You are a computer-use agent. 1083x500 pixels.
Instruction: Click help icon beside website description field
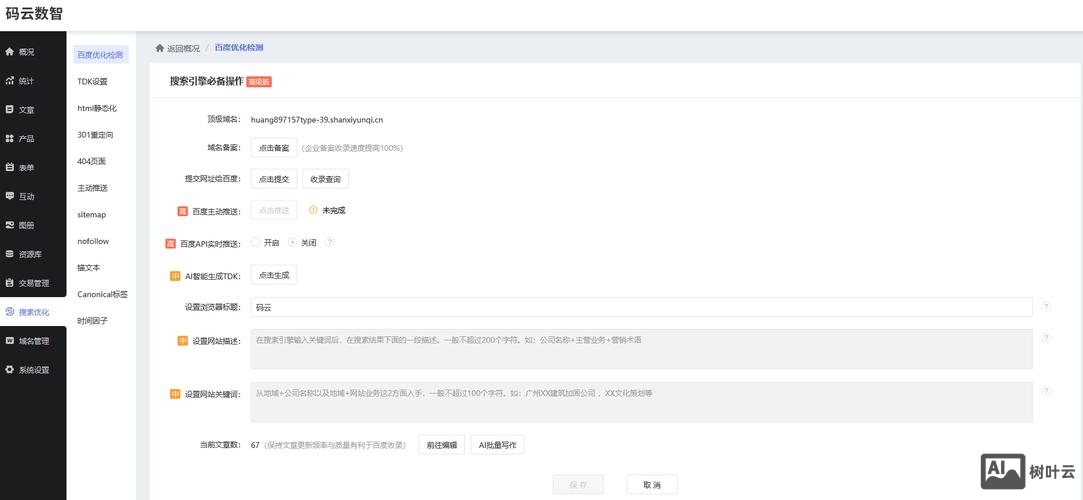click(1046, 338)
